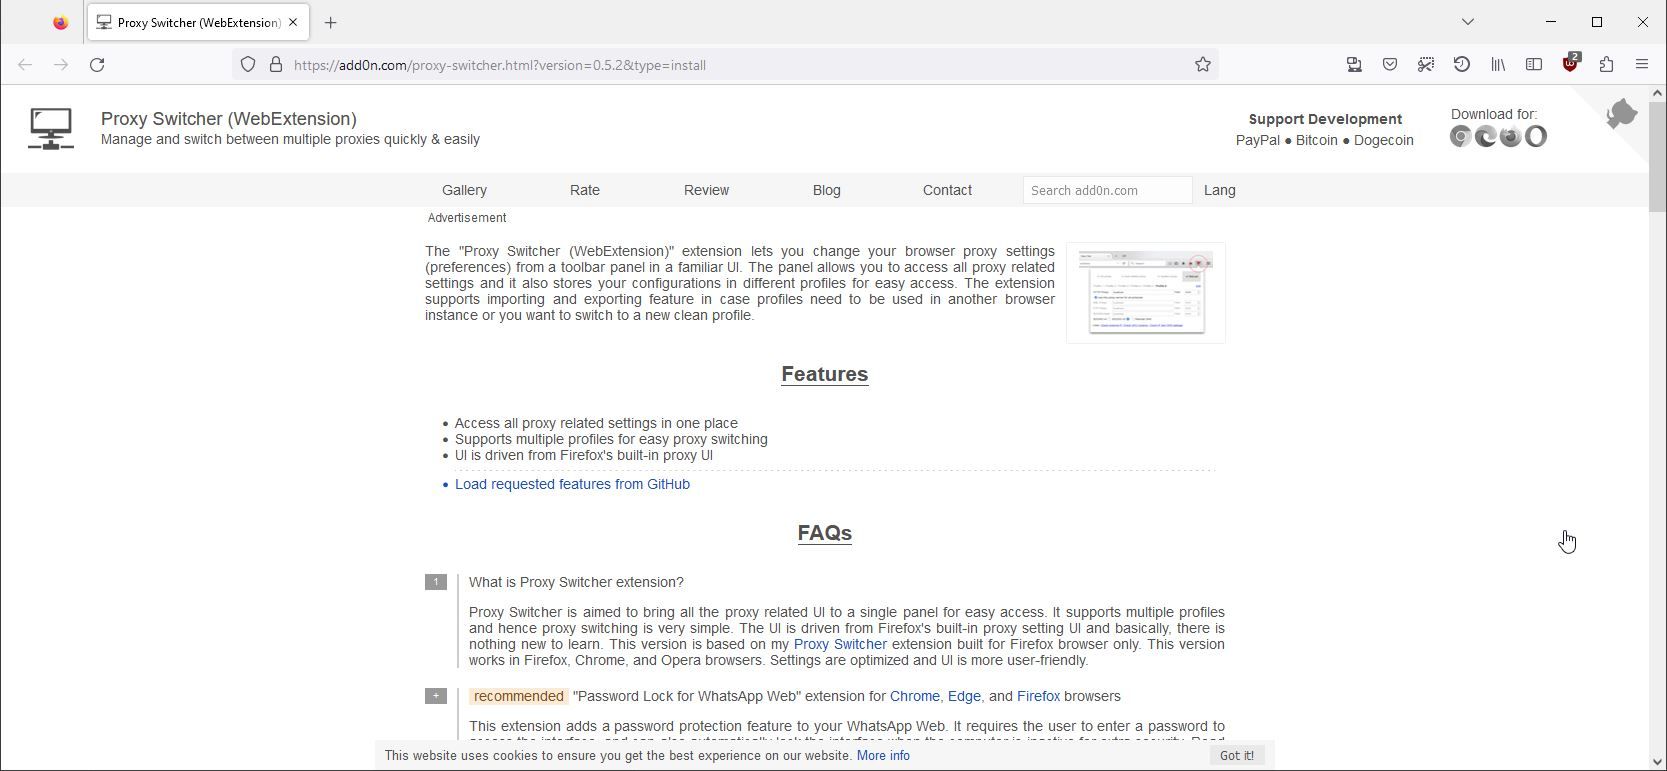This screenshot has height=771, width=1667.
Task: Open Firefox link for Password Lock extension
Action: [1038, 696]
